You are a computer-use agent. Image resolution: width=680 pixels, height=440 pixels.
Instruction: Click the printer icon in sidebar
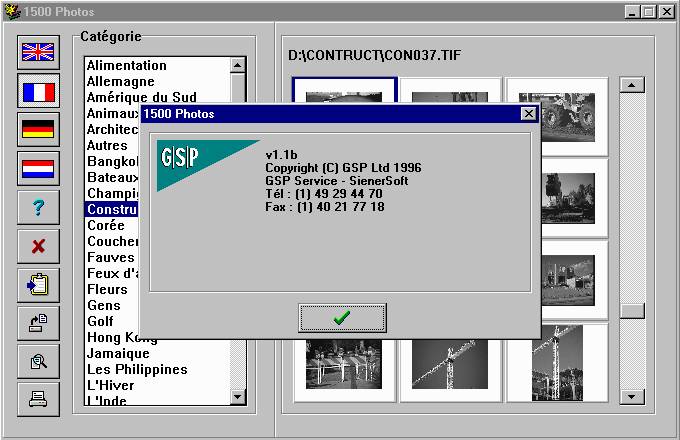[x=38, y=399]
